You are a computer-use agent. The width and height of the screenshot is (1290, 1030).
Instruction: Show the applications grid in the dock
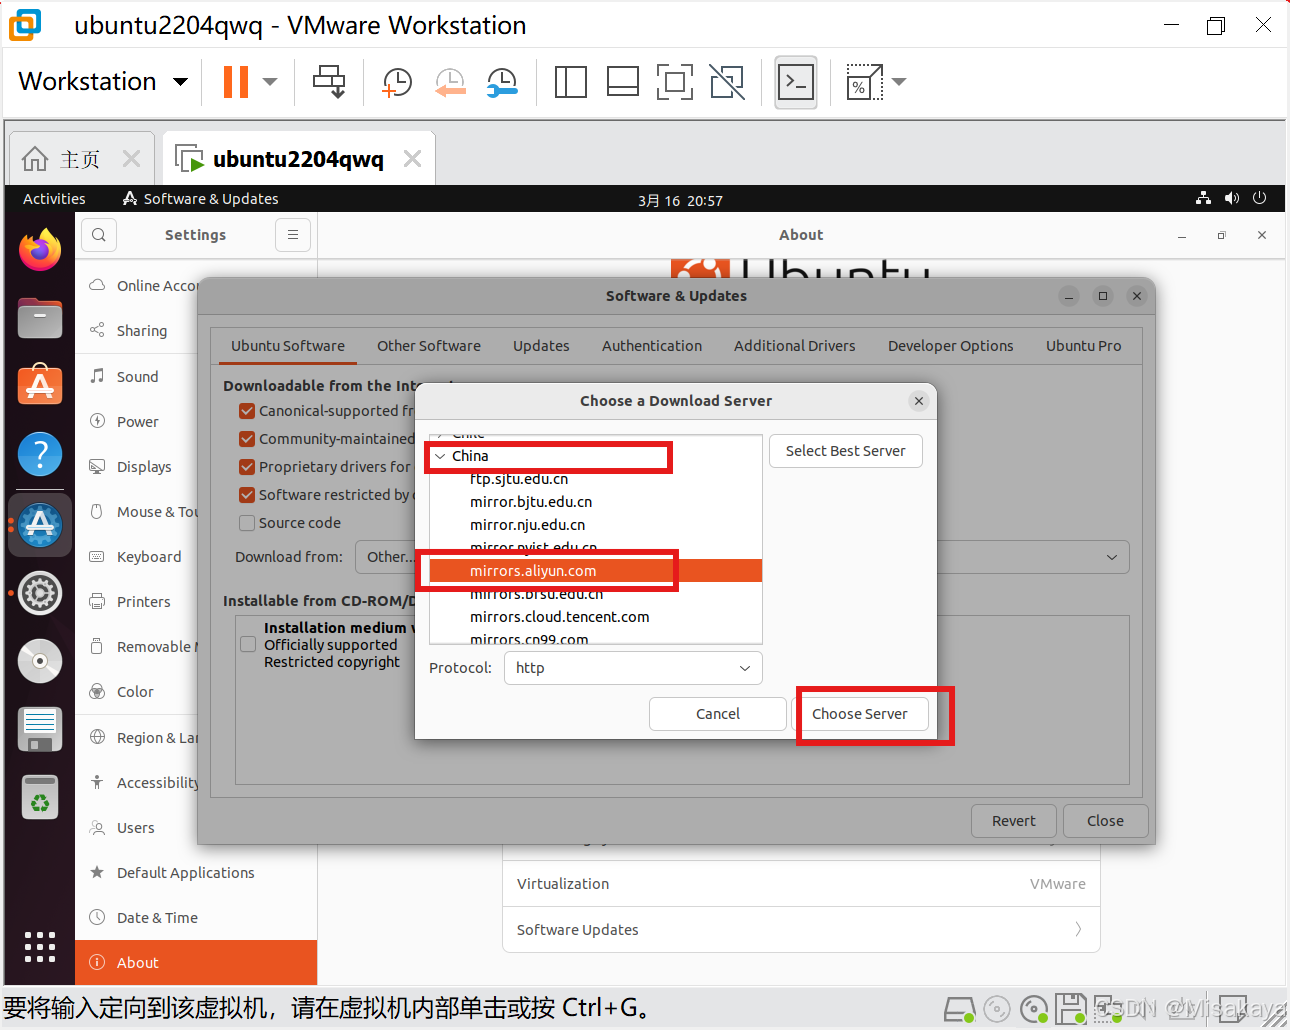click(40, 947)
